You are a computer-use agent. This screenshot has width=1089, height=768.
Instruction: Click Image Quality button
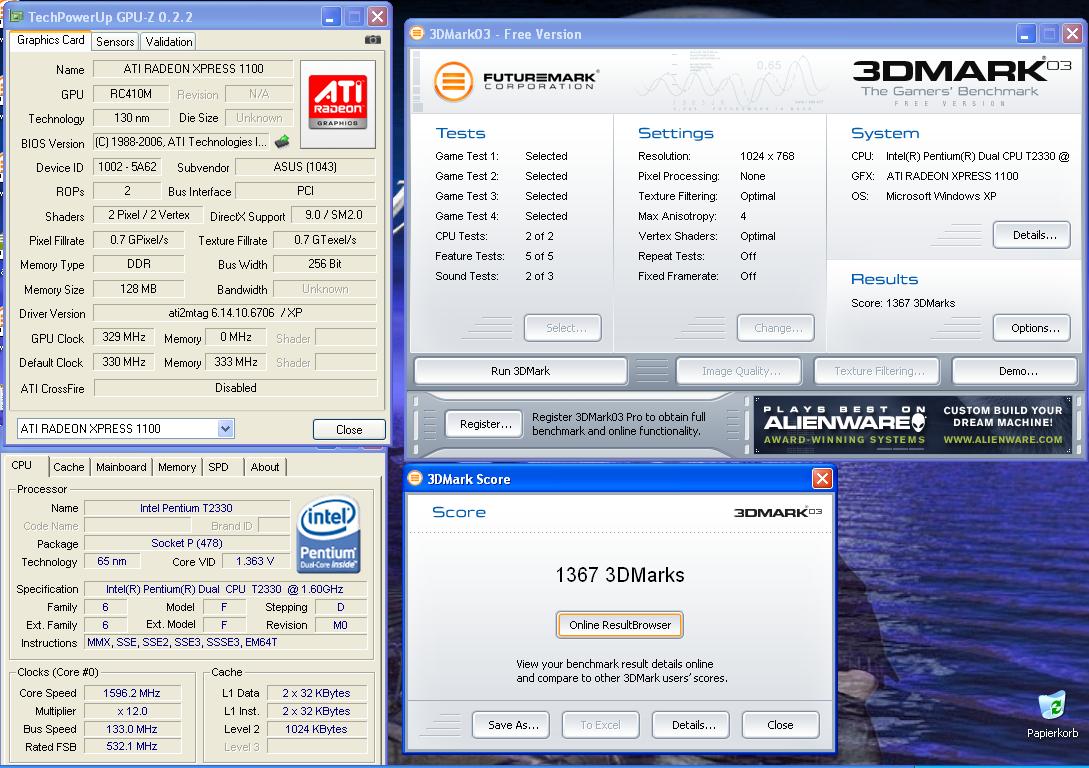pos(740,372)
